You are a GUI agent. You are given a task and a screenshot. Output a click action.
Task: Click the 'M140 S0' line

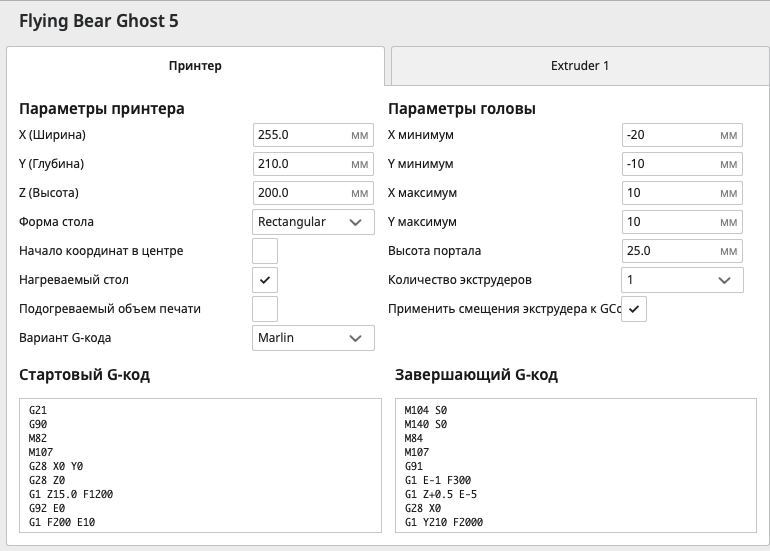[426, 424]
